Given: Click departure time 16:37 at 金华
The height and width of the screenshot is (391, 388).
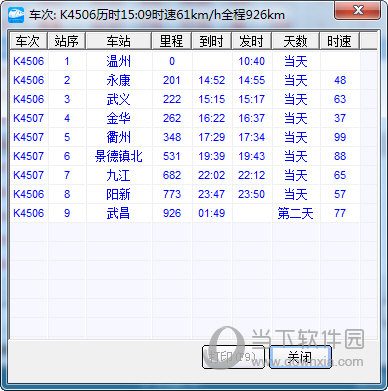Looking at the screenshot, I should [x=252, y=118].
